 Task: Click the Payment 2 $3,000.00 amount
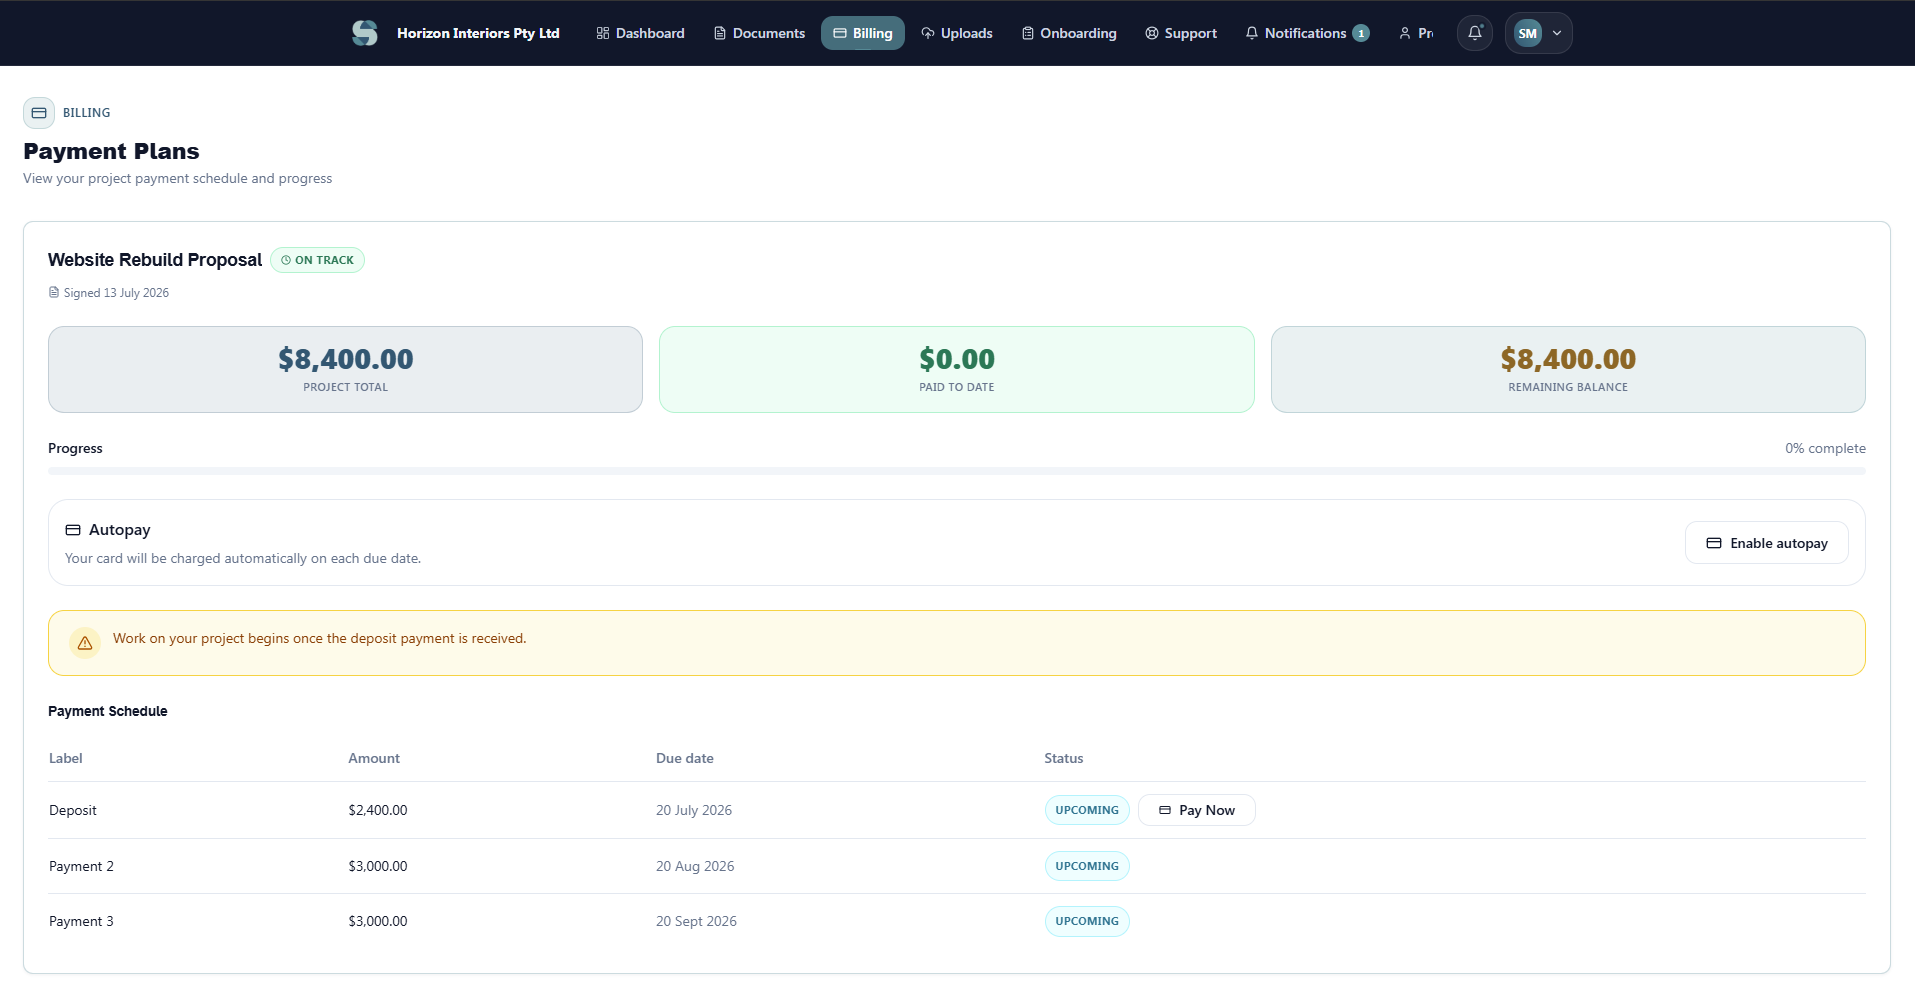coord(378,866)
